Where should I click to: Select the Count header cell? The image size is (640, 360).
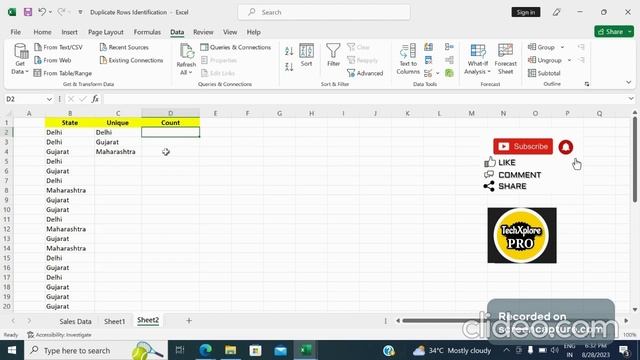point(171,122)
